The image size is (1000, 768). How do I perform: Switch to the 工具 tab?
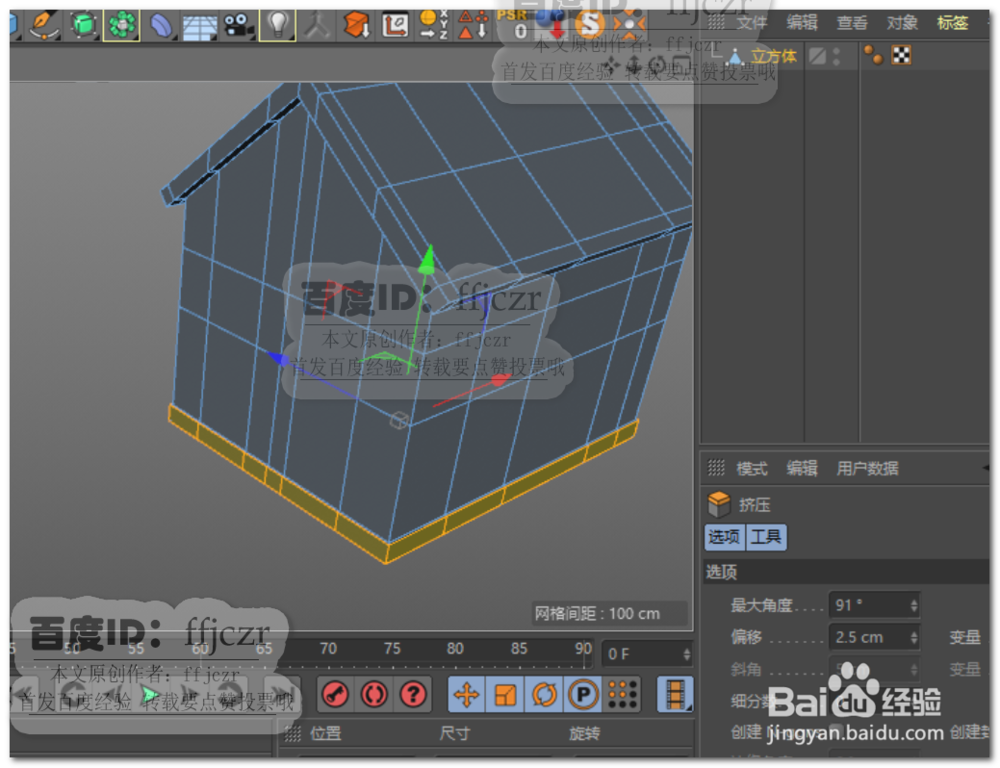(765, 537)
